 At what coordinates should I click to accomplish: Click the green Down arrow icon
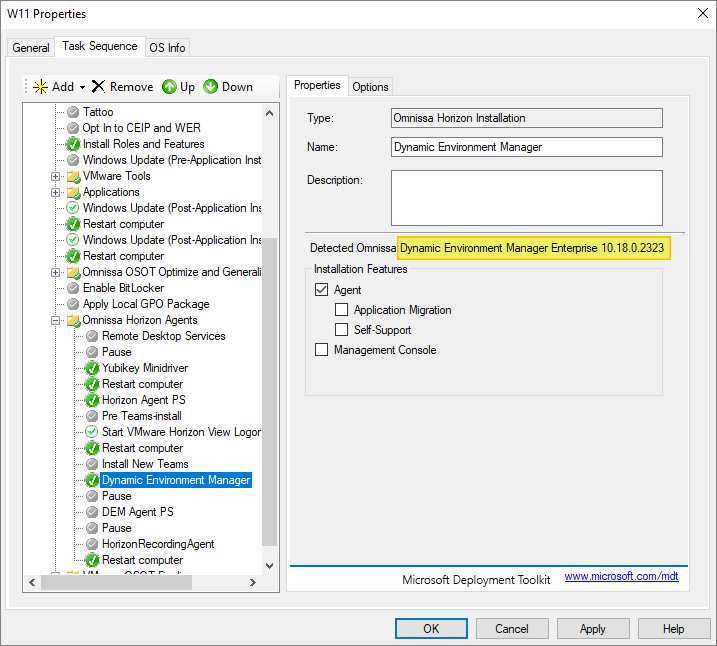coord(211,87)
